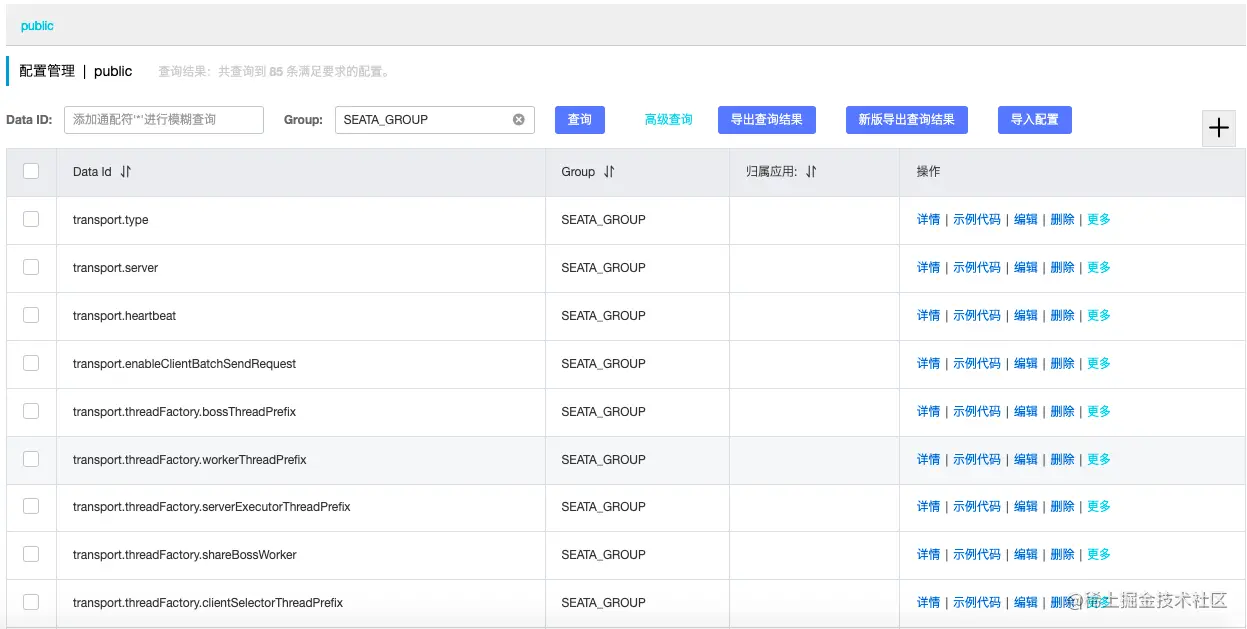Open 高级查询 advanced search

tap(669, 119)
